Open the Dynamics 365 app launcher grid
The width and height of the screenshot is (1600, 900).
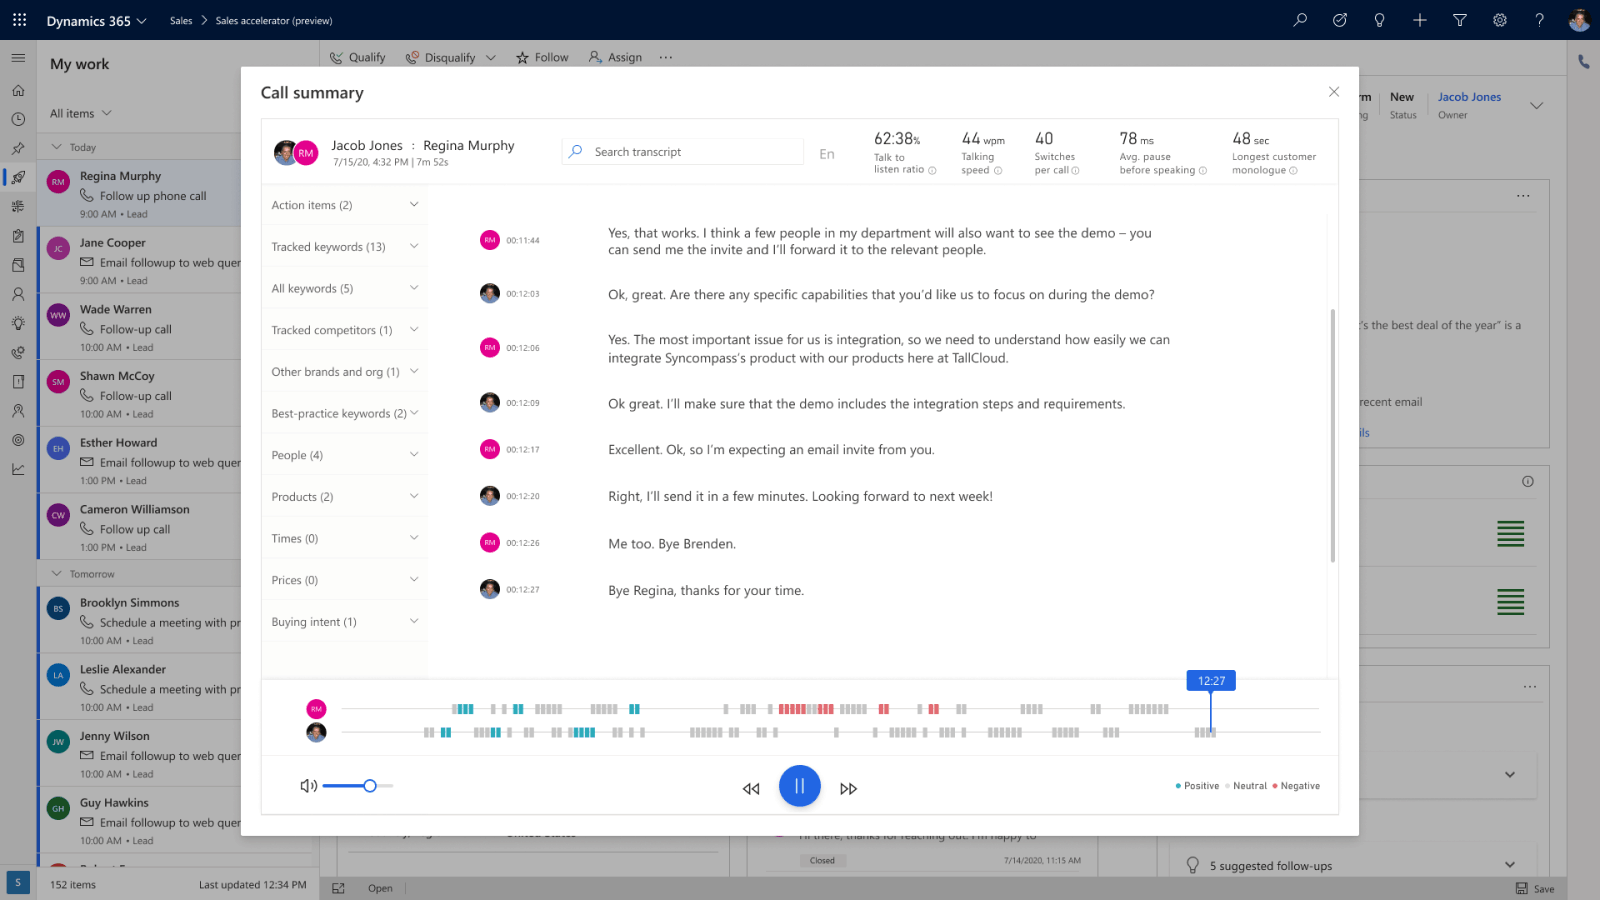pyautogui.click(x=19, y=20)
